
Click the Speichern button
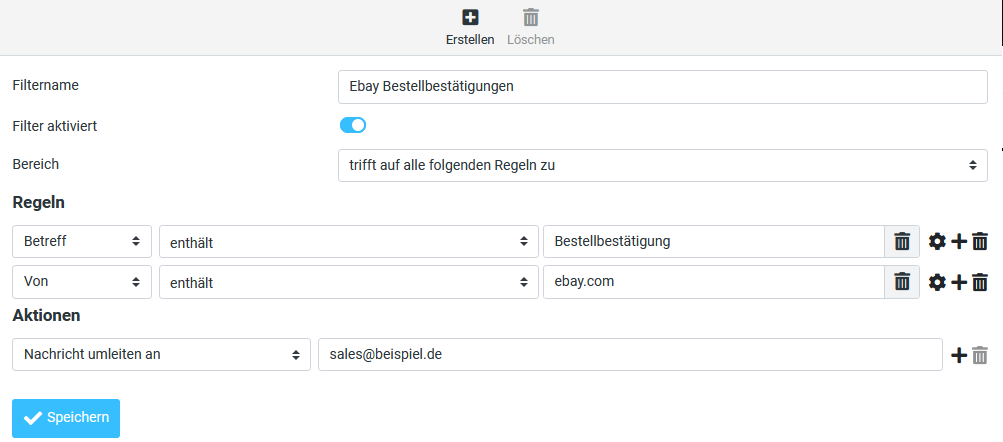66,418
